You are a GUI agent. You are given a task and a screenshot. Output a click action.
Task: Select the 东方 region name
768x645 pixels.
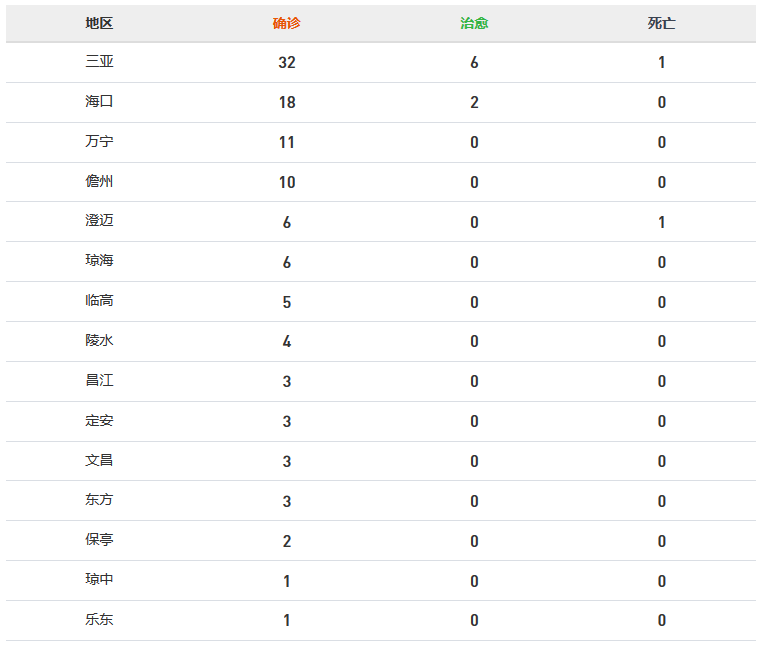(99, 500)
